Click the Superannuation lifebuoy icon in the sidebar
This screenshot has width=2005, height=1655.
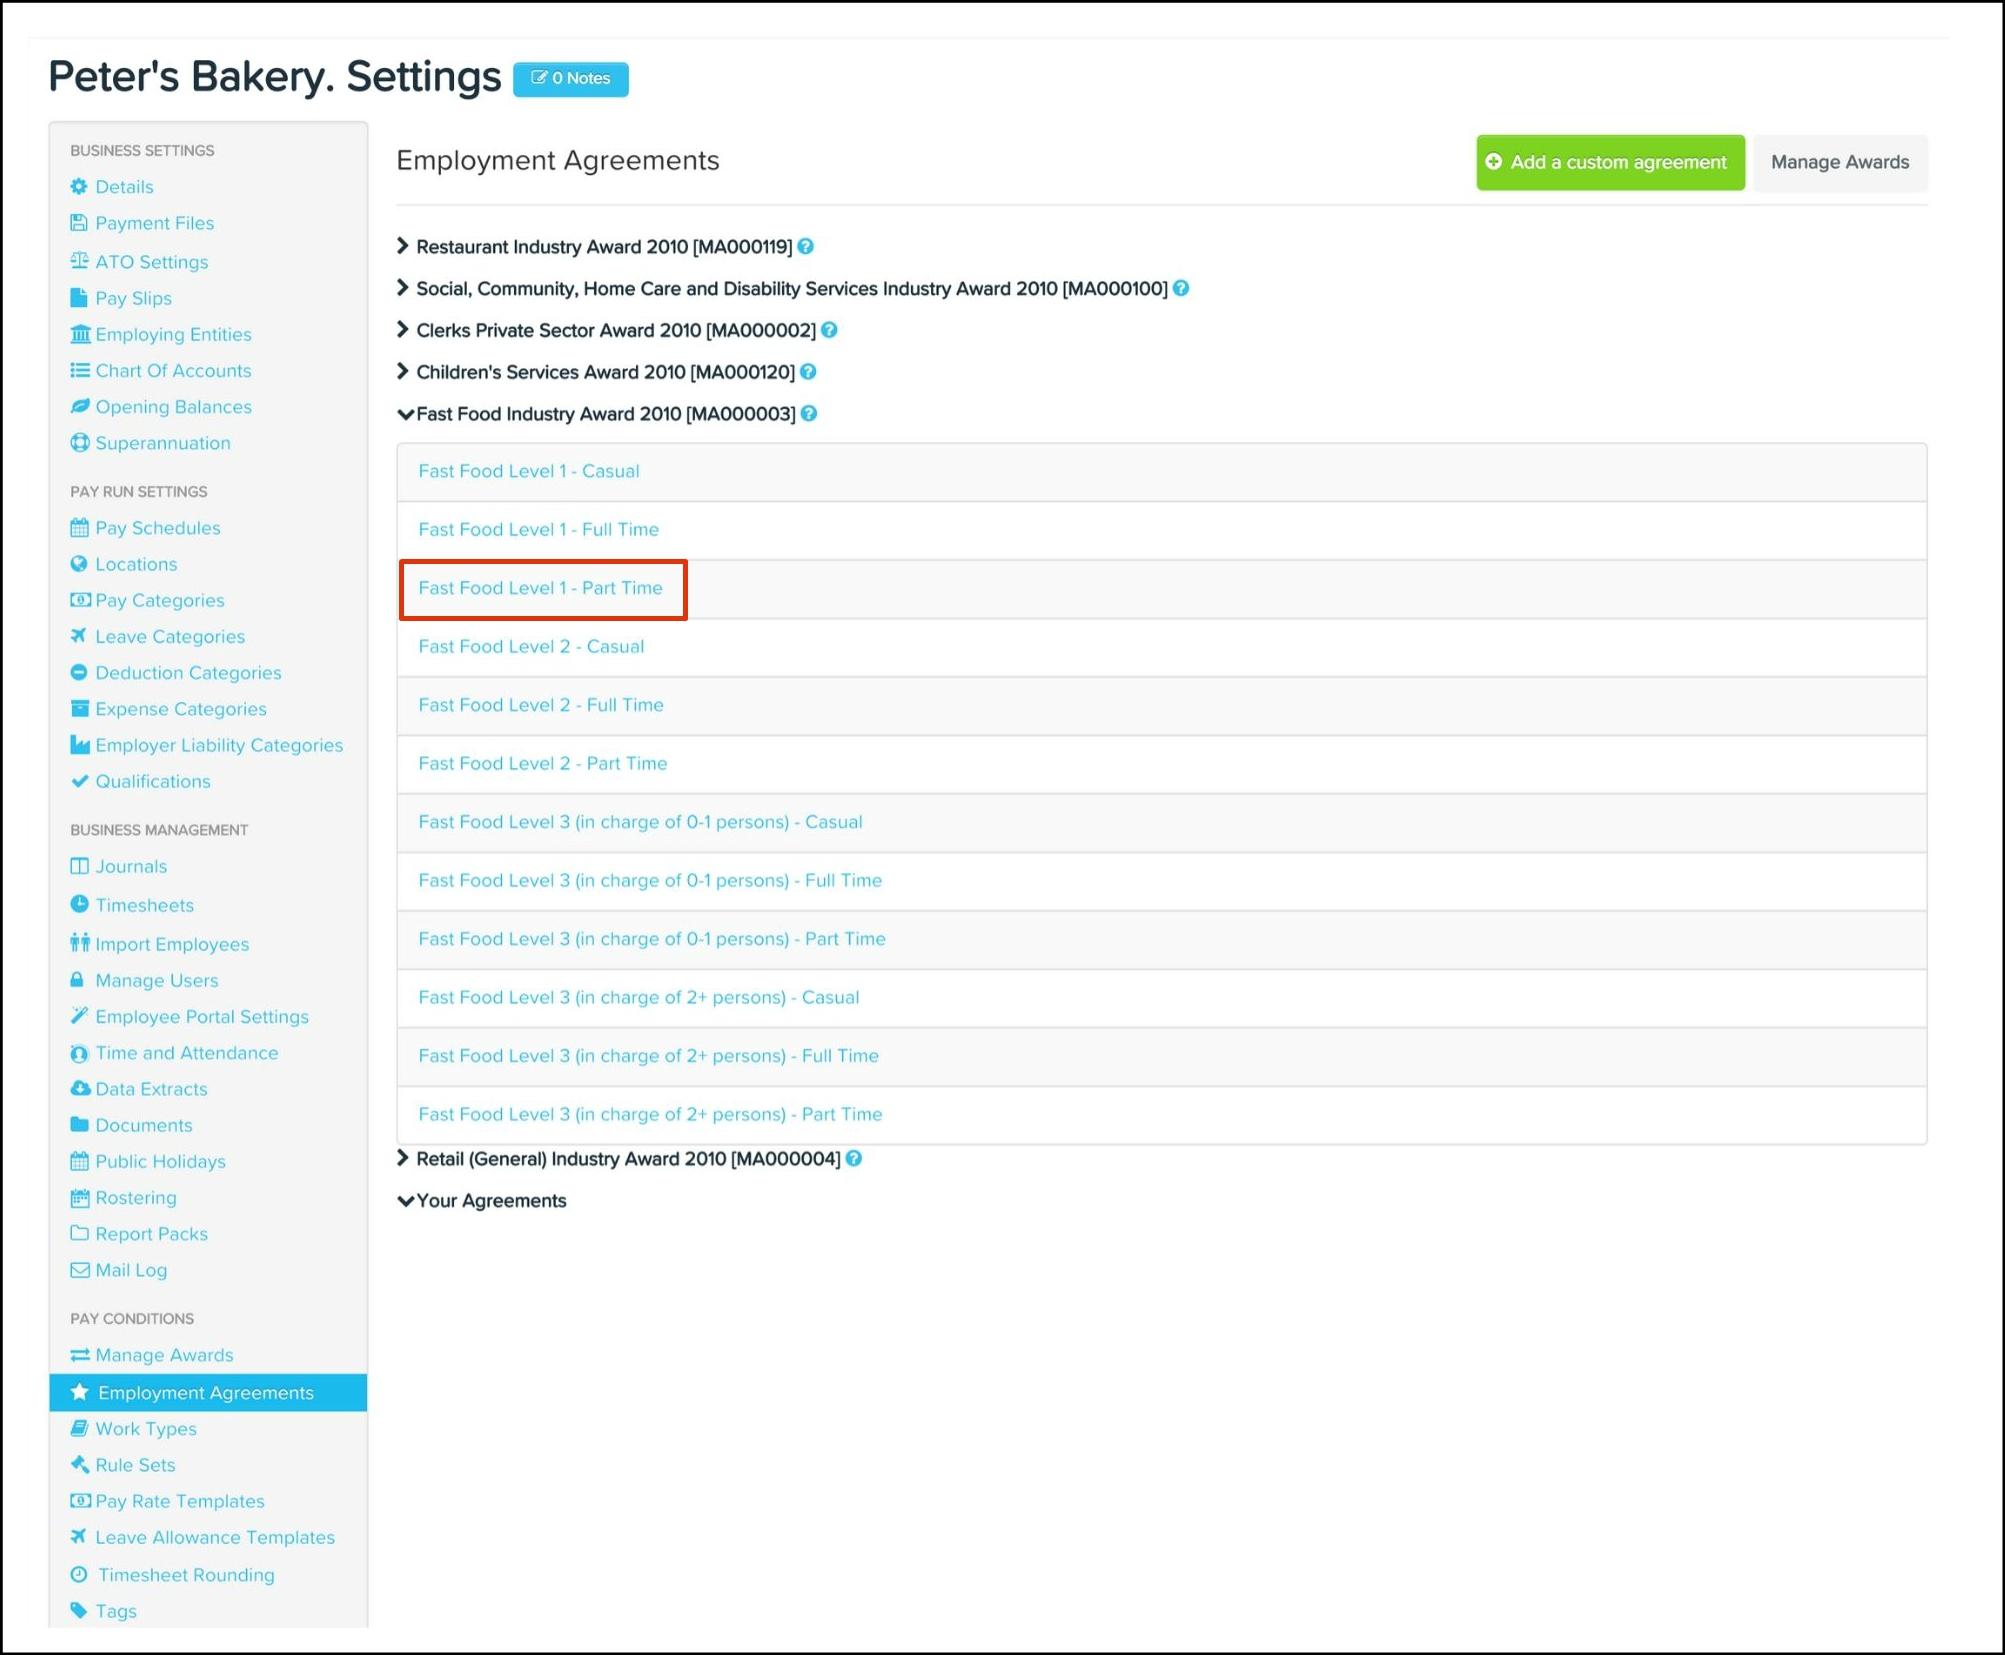coord(79,443)
